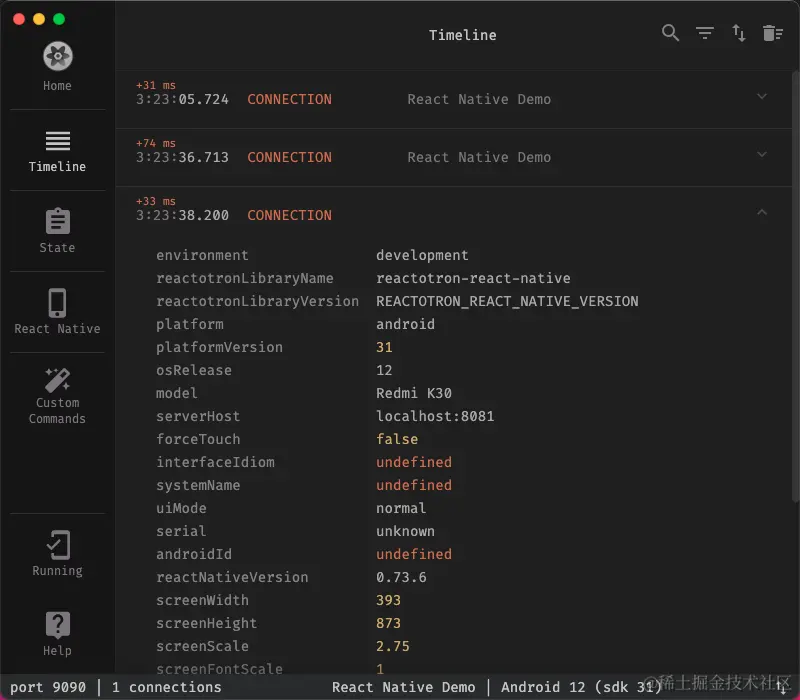Click 'Android 12 (sdk 31)' status text

pyautogui.click(x=581, y=687)
